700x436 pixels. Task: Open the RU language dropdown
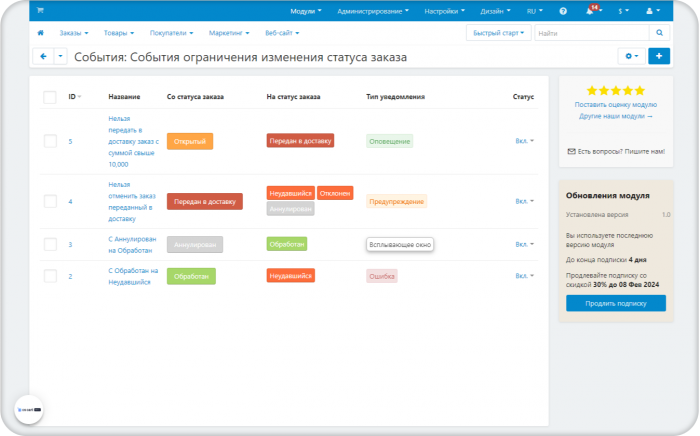tap(534, 11)
